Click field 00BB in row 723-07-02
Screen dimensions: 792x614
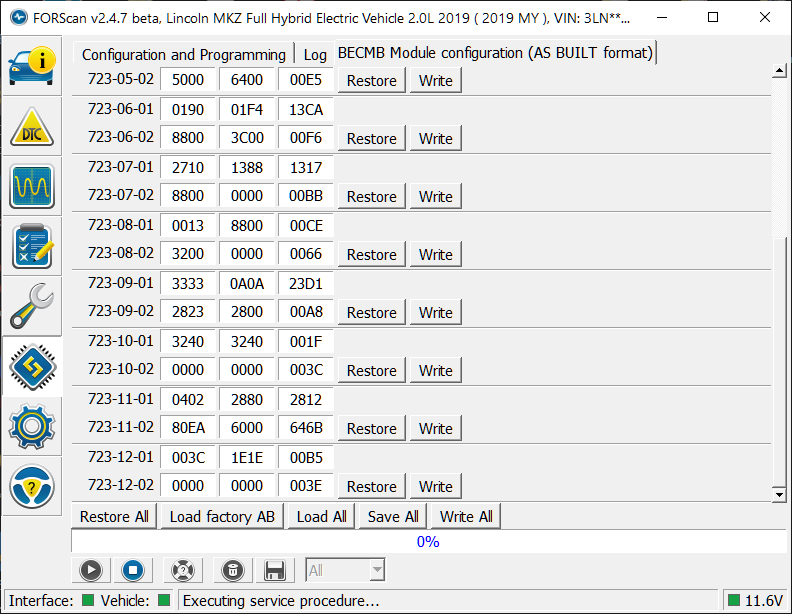pyautogui.click(x=306, y=195)
